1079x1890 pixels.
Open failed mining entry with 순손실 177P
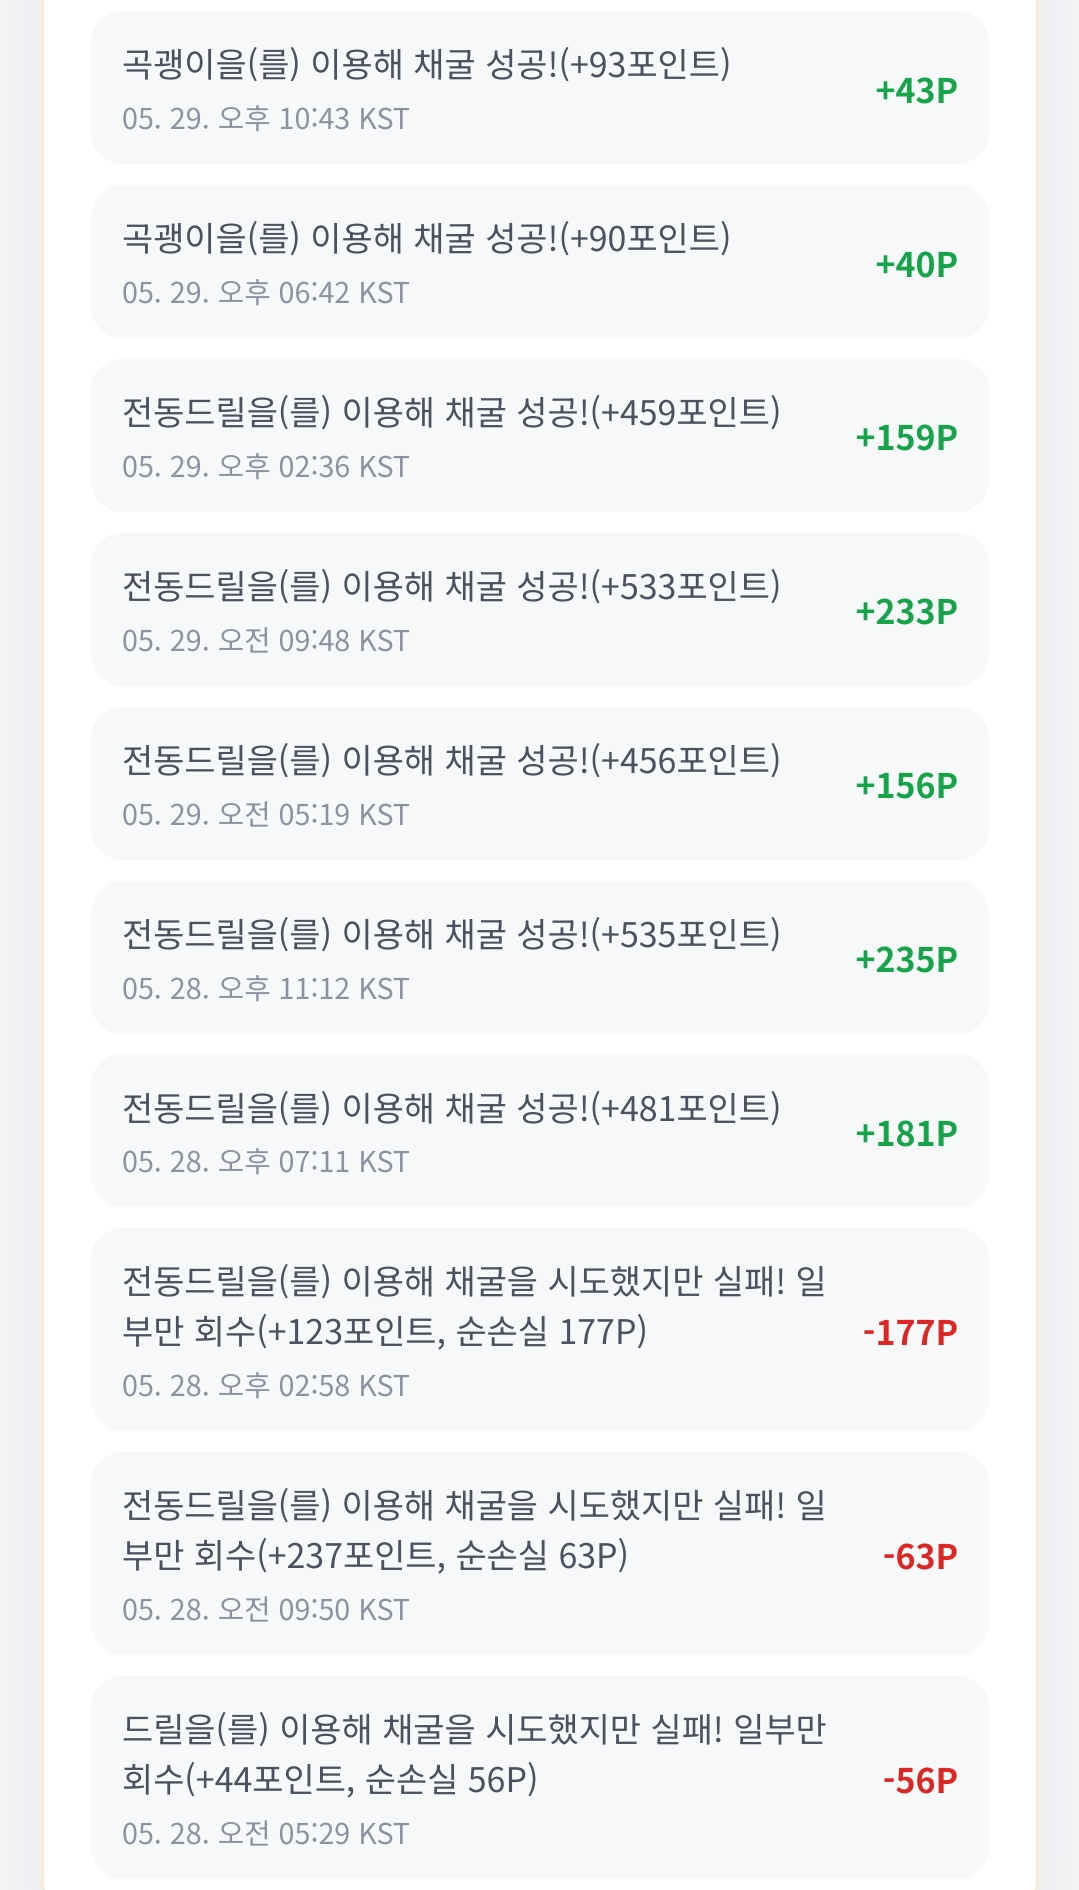coord(539,1330)
